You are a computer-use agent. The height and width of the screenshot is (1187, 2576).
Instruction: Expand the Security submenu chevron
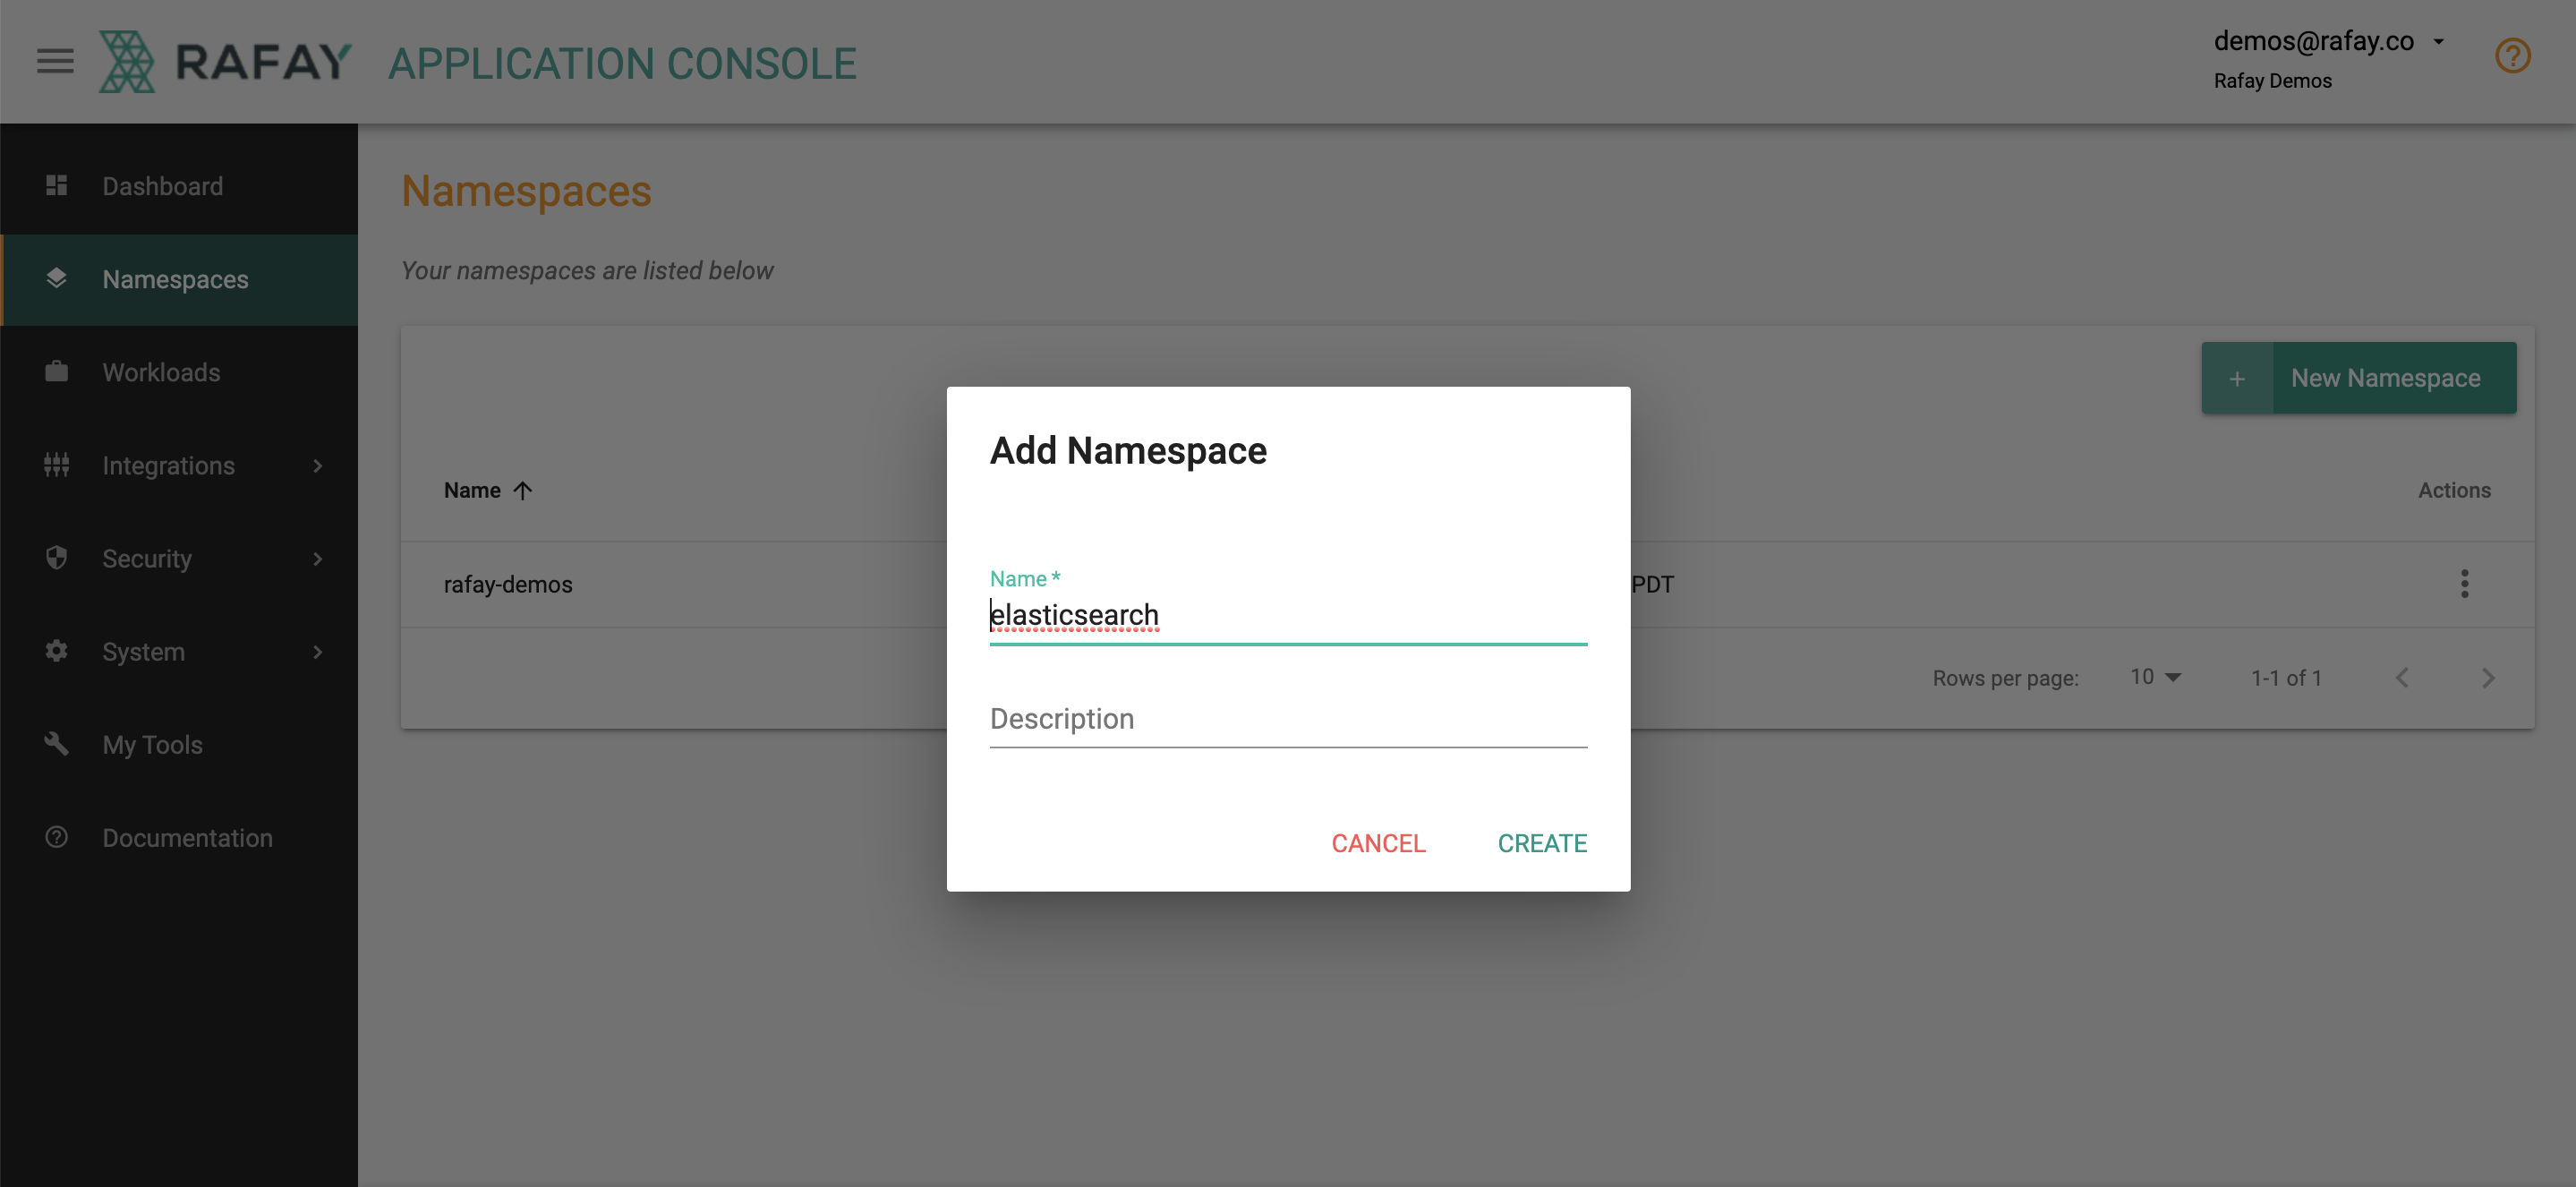[318, 558]
